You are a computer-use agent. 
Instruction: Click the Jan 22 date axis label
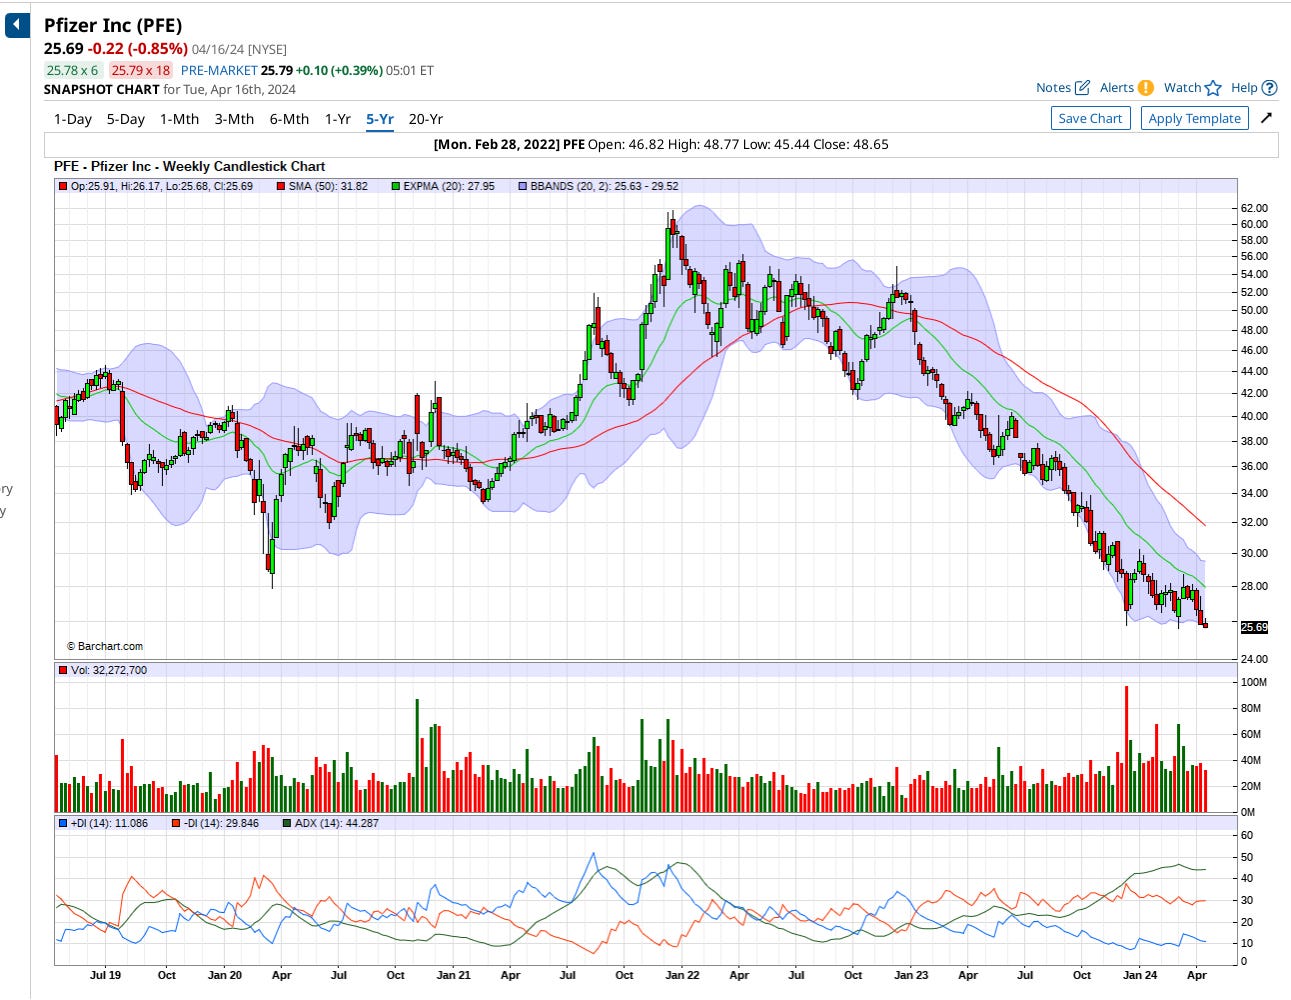pos(682,975)
